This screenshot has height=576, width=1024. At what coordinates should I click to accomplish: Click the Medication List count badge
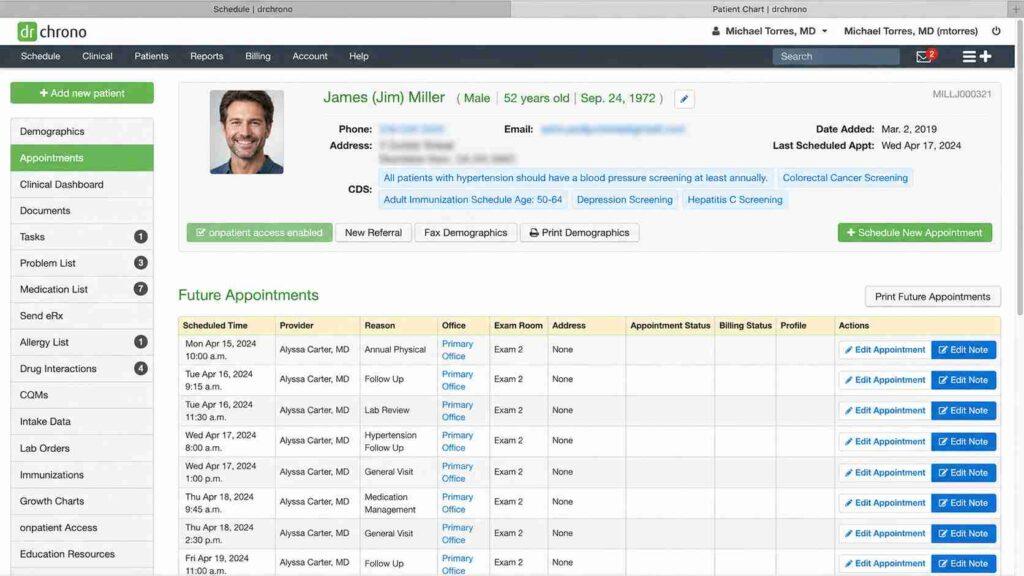(x=140, y=289)
